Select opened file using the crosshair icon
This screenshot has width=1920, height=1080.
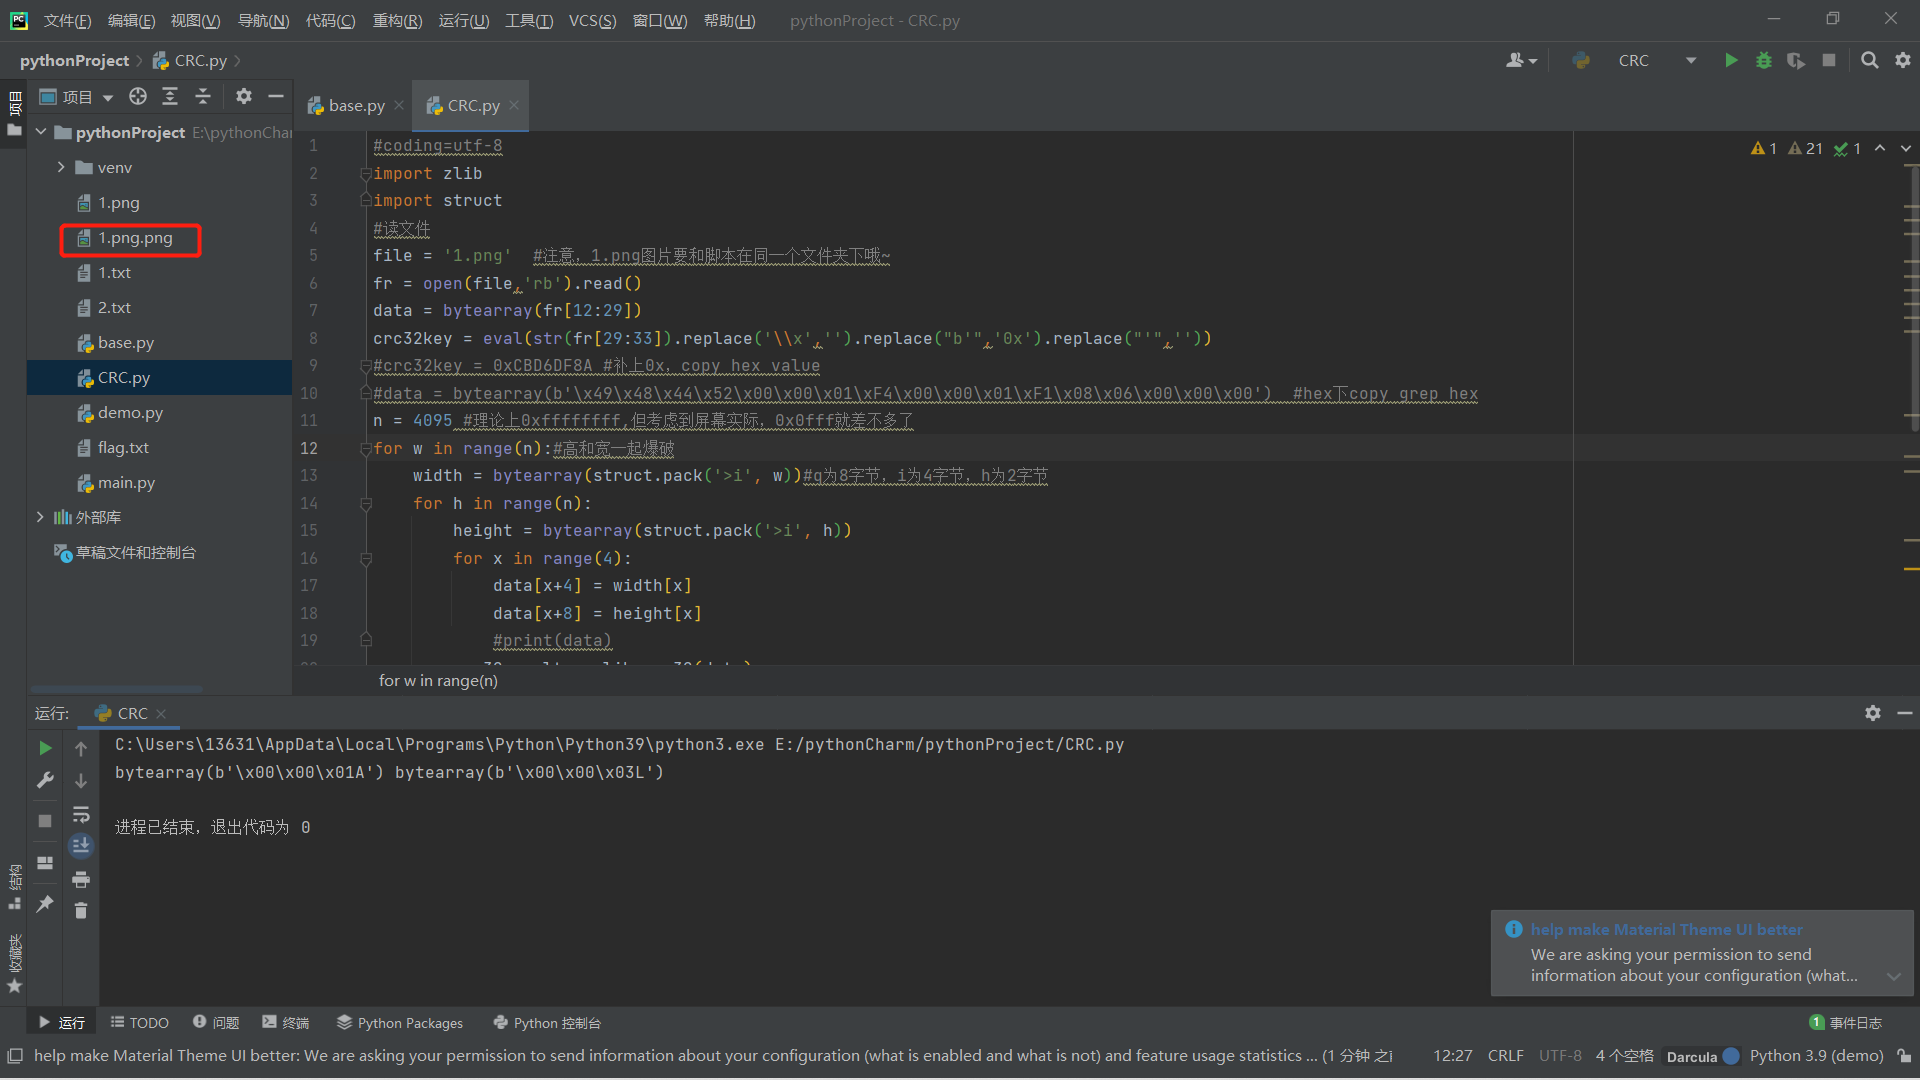138,96
